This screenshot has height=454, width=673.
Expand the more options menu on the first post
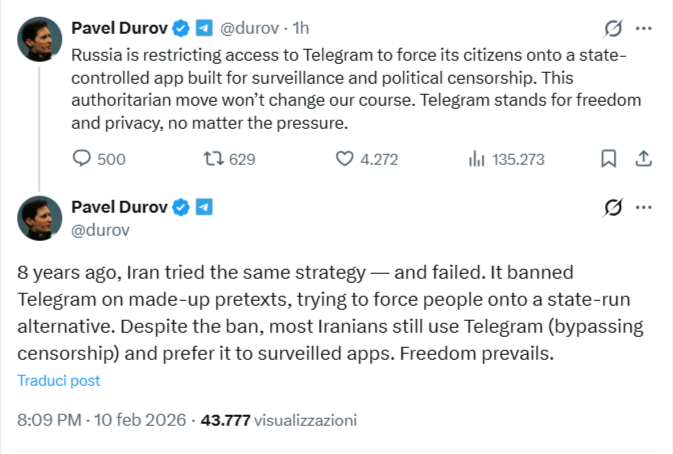[x=645, y=28]
